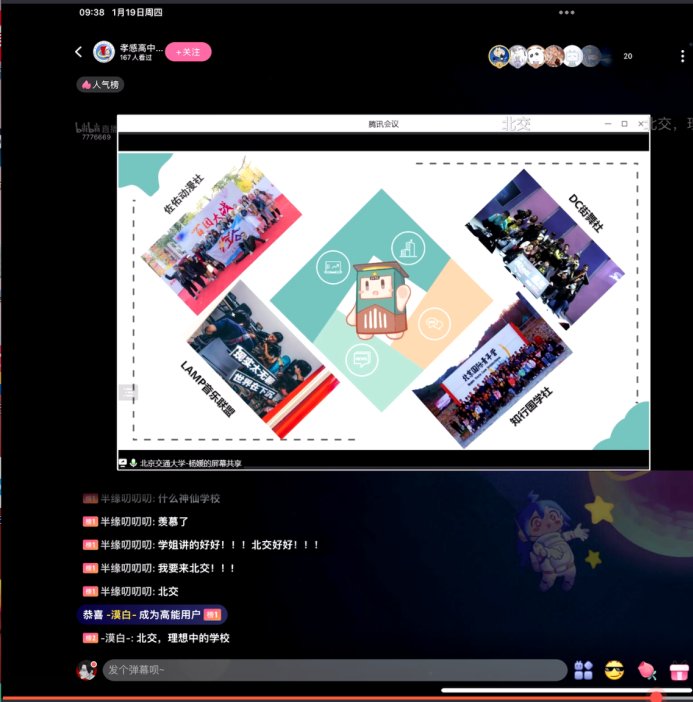Maximize the 腾讯会议 window
Screen dimensions: 693x702
click(624, 124)
